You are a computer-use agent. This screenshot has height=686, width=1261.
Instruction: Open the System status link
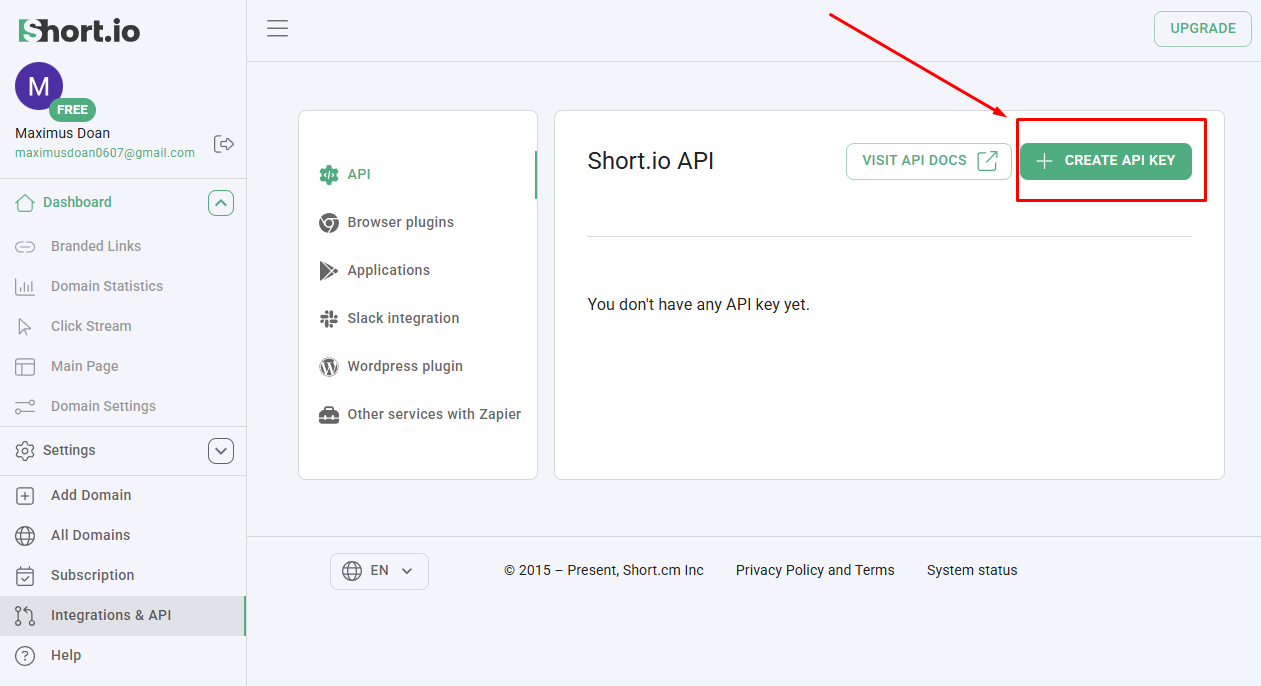pos(972,570)
